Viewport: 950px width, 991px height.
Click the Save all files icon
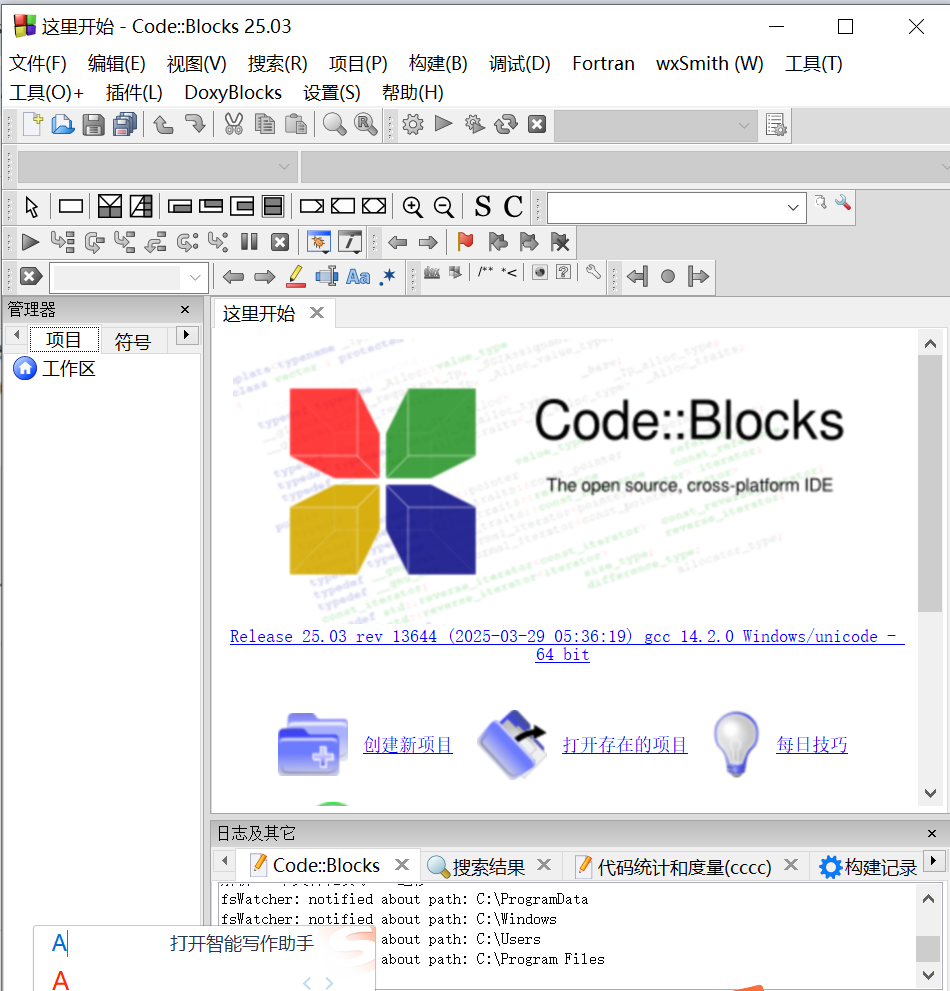[x=125, y=125]
